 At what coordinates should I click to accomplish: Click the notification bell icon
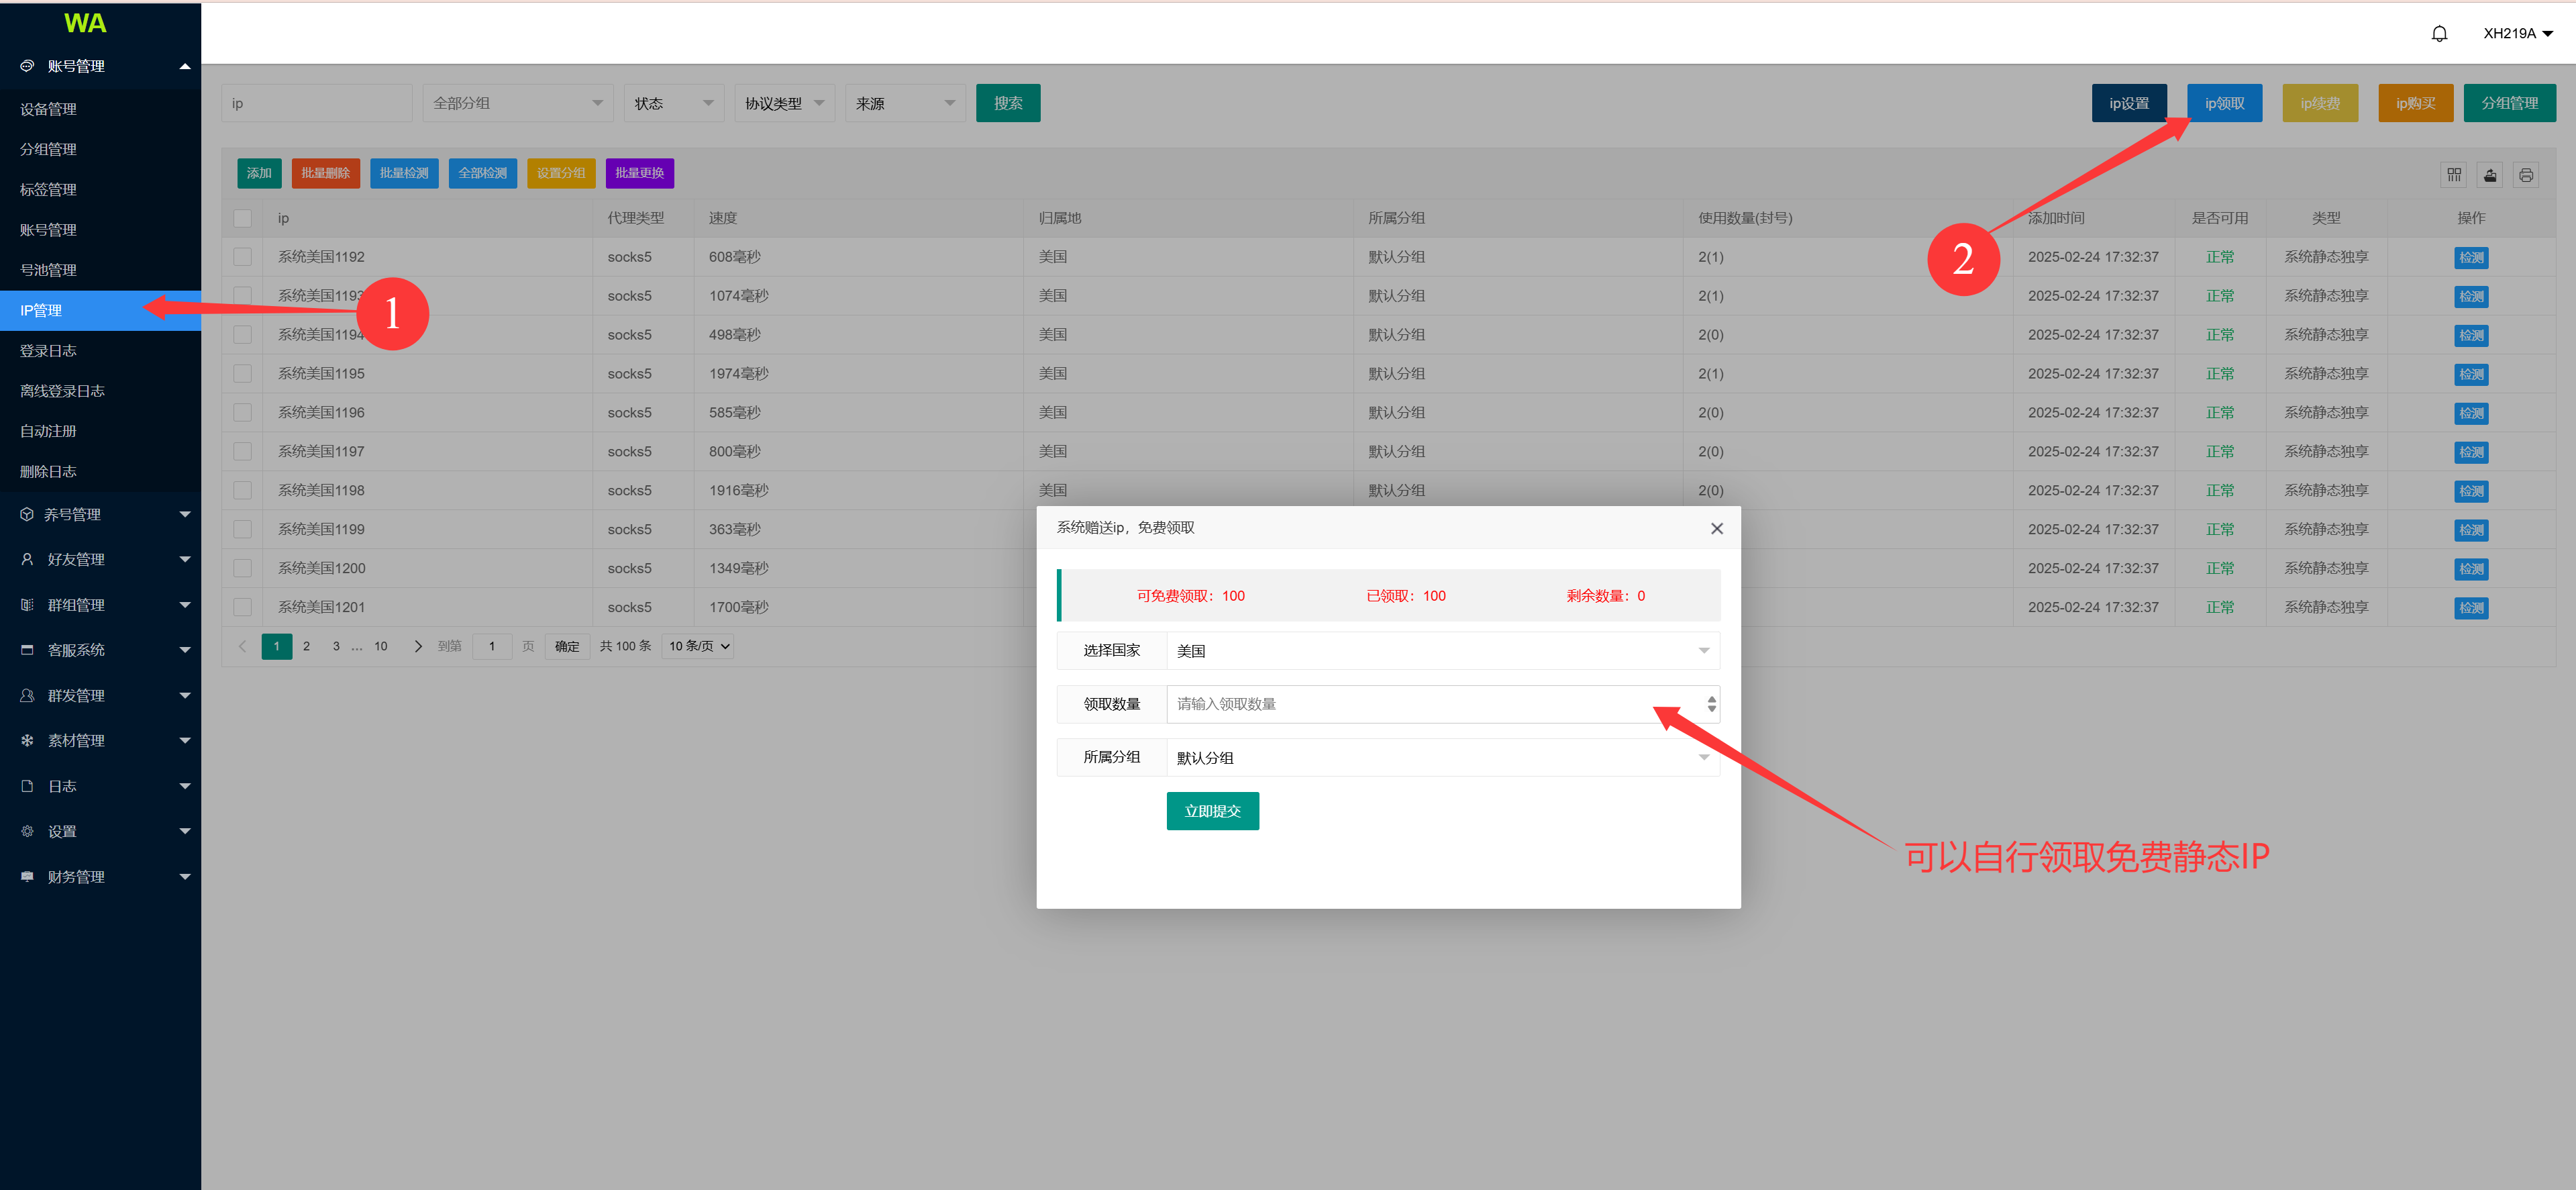pos(2439,34)
